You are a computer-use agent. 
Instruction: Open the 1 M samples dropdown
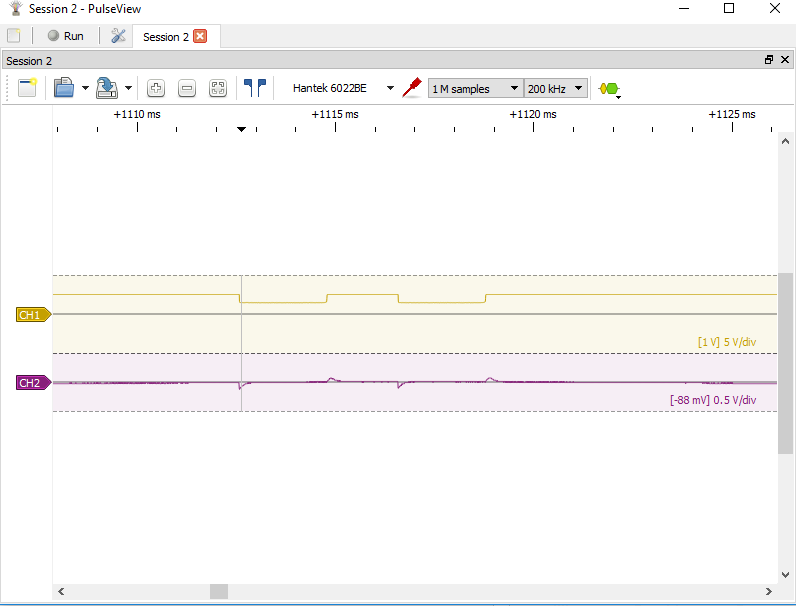(x=476, y=89)
